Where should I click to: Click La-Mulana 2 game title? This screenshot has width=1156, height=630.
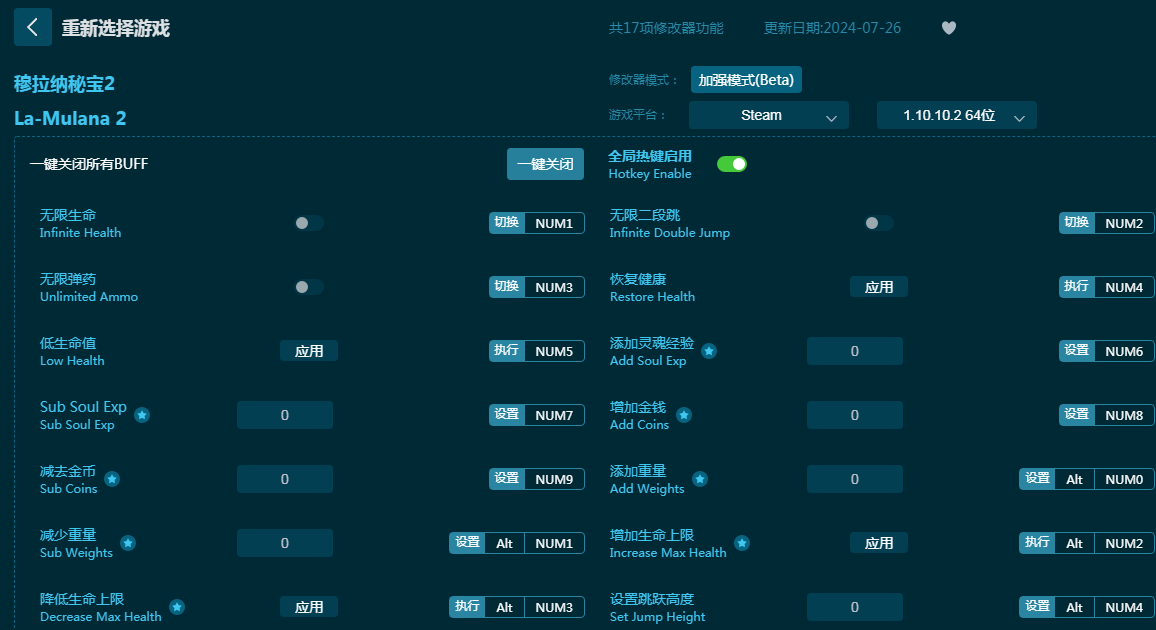point(70,118)
